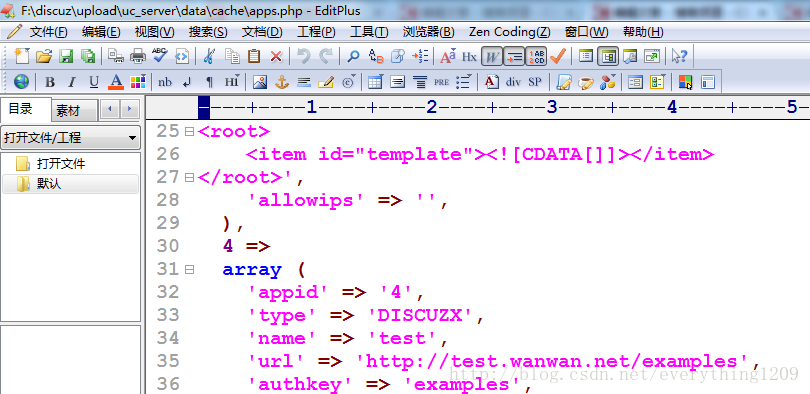Image resolution: width=810 pixels, height=394 pixels.
Task: Click the url string on line 35
Action: point(552,361)
